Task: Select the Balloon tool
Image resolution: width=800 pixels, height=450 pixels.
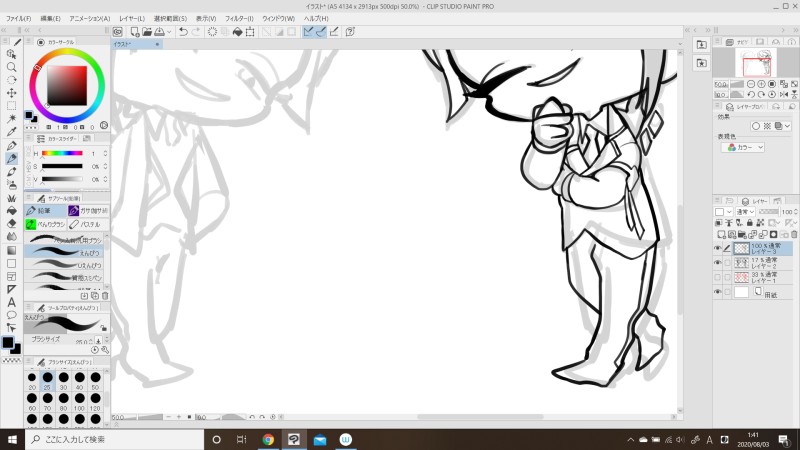Action: coord(11,315)
